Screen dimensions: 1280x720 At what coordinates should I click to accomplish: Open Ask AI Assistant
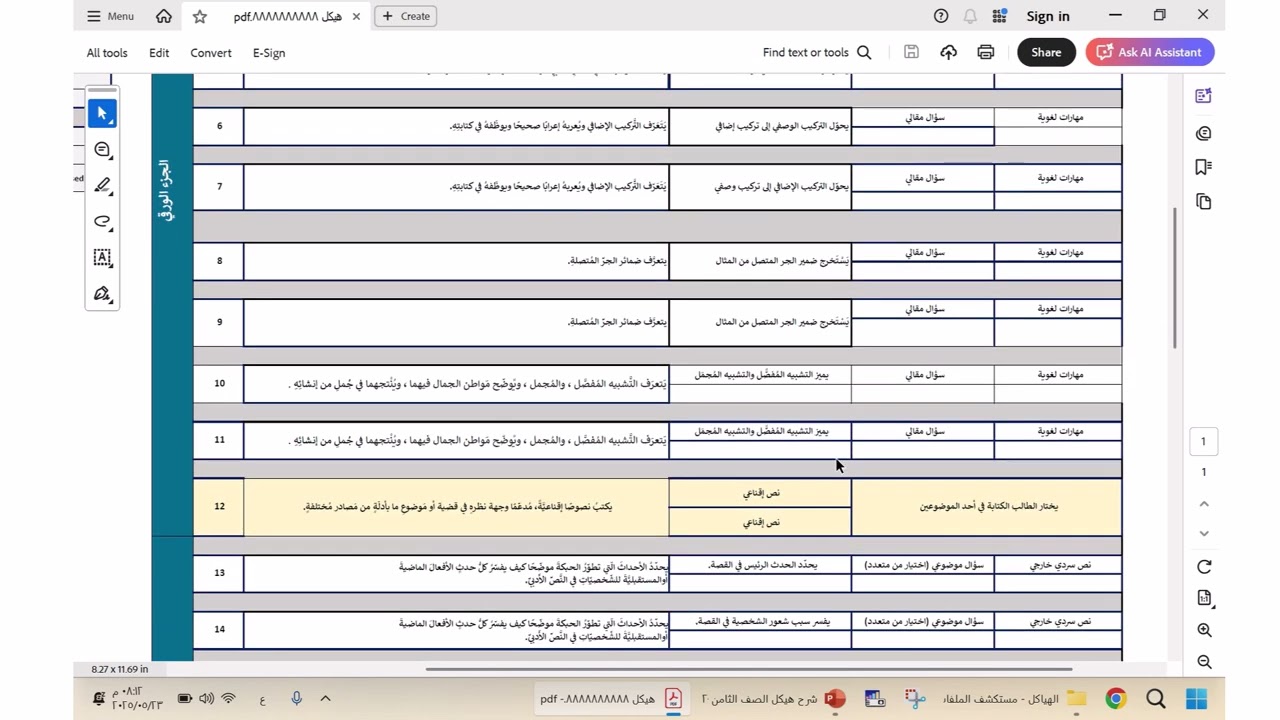pyautogui.click(x=1150, y=52)
